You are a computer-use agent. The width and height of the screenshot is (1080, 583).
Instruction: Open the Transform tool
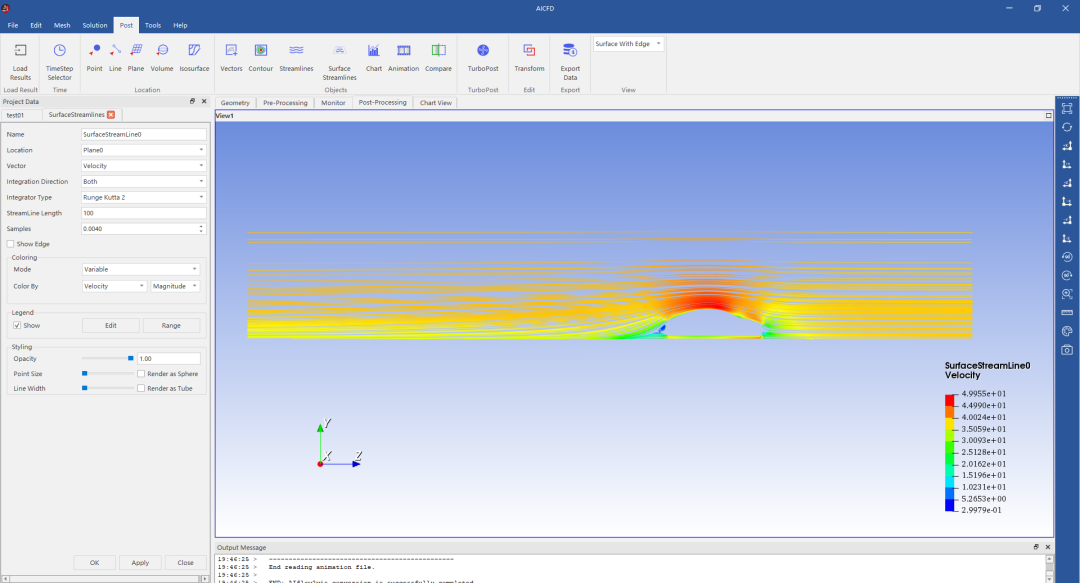tap(529, 58)
